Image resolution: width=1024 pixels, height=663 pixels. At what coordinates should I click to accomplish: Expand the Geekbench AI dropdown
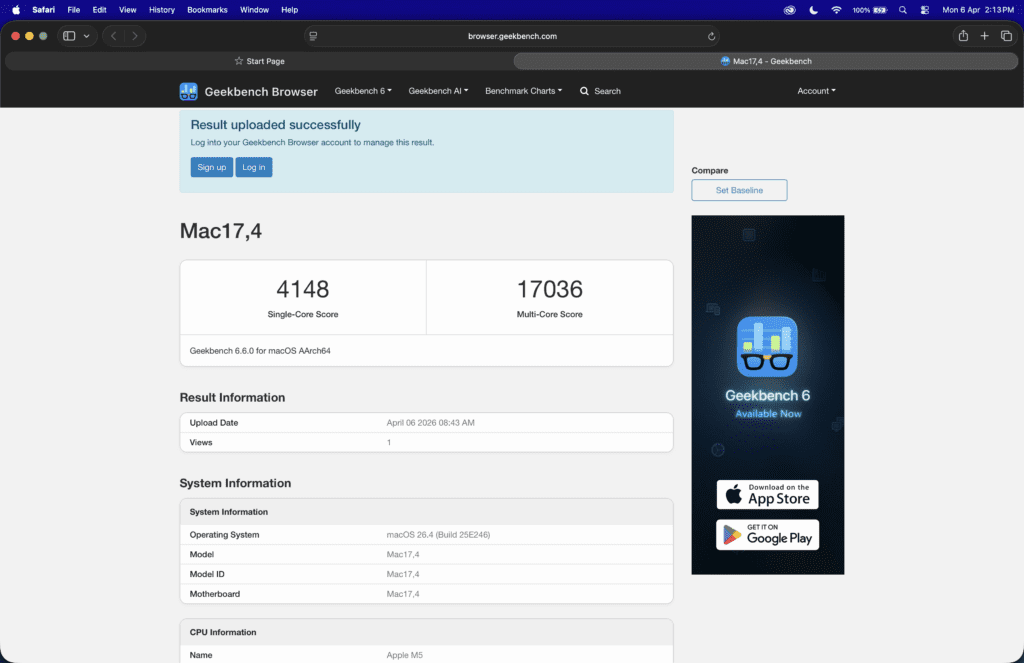pyautogui.click(x=438, y=91)
